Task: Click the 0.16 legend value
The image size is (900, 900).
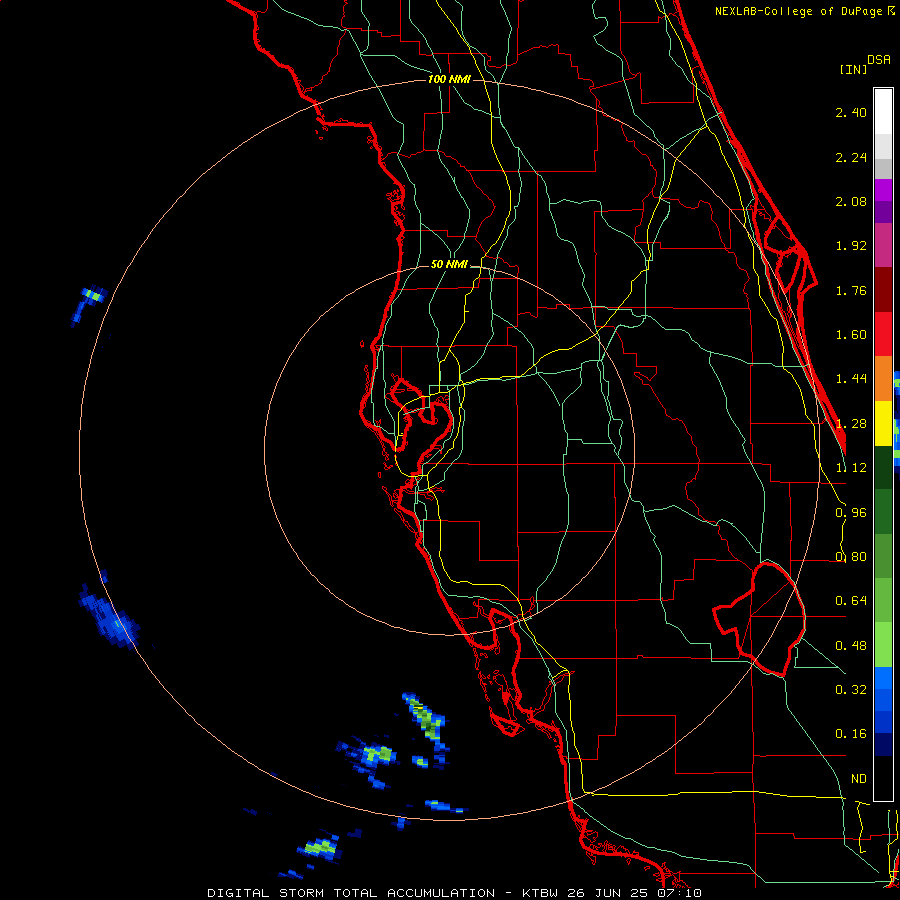Action: 851,734
